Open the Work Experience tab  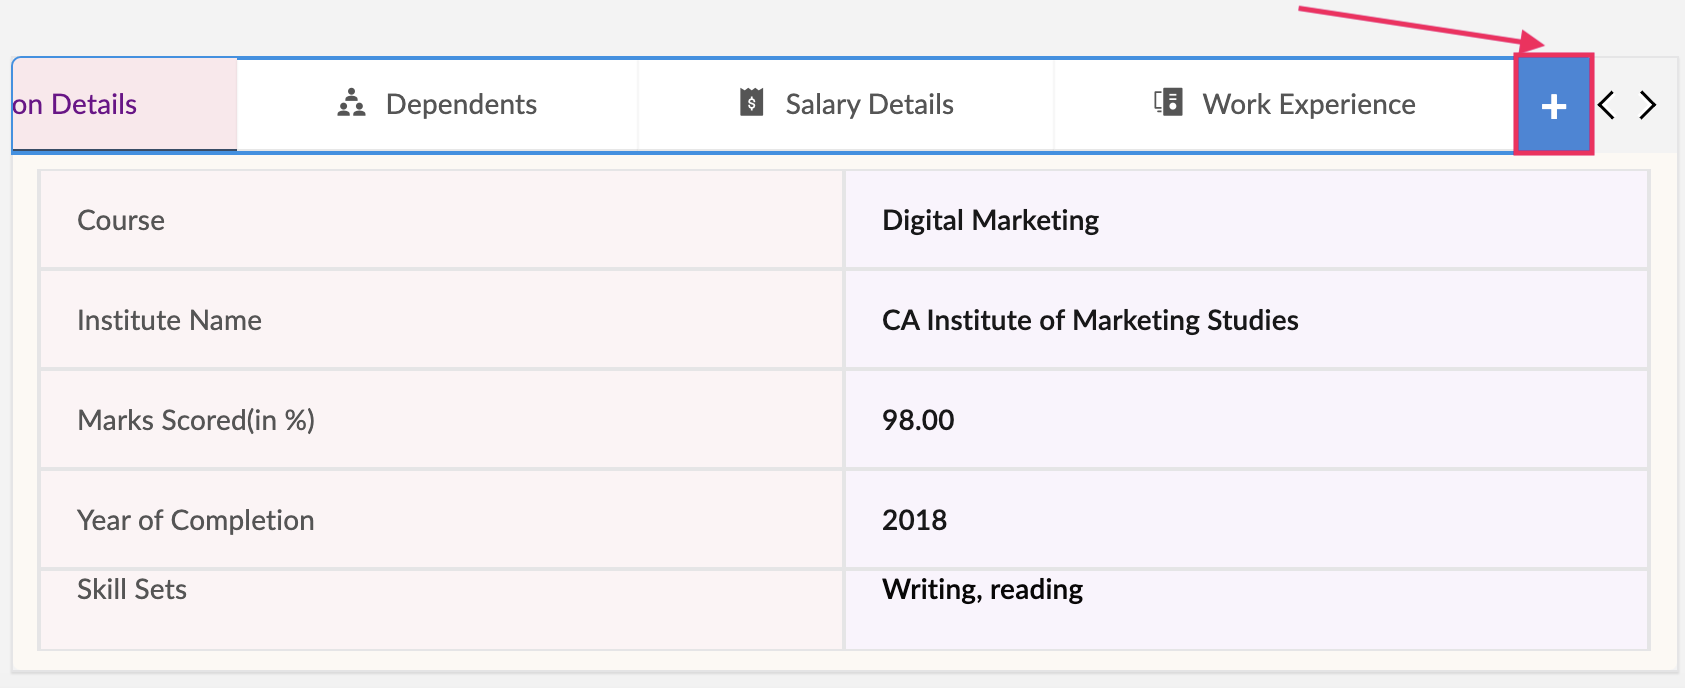(1308, 104)
